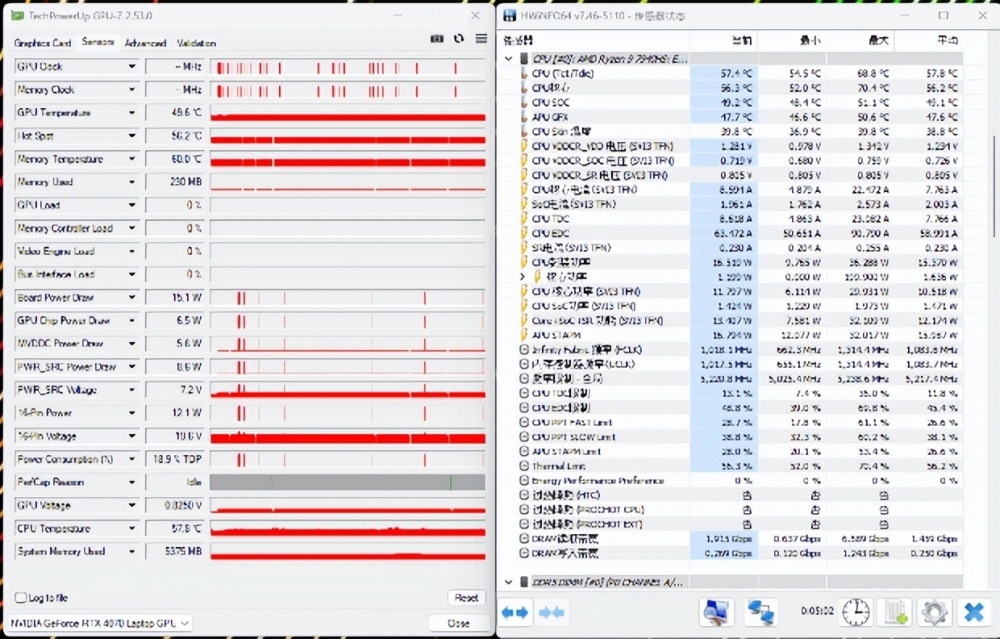This screenshot has height=639, width=1000.
Task: Click the HWiNFO monitor summary icon
Action: pos(716,612)
